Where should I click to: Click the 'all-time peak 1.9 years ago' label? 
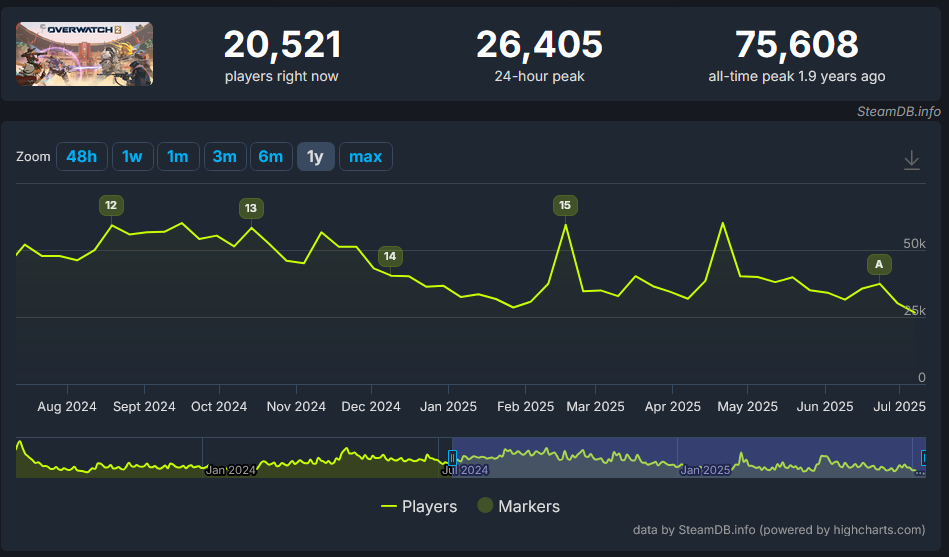(x=796, y=76)
